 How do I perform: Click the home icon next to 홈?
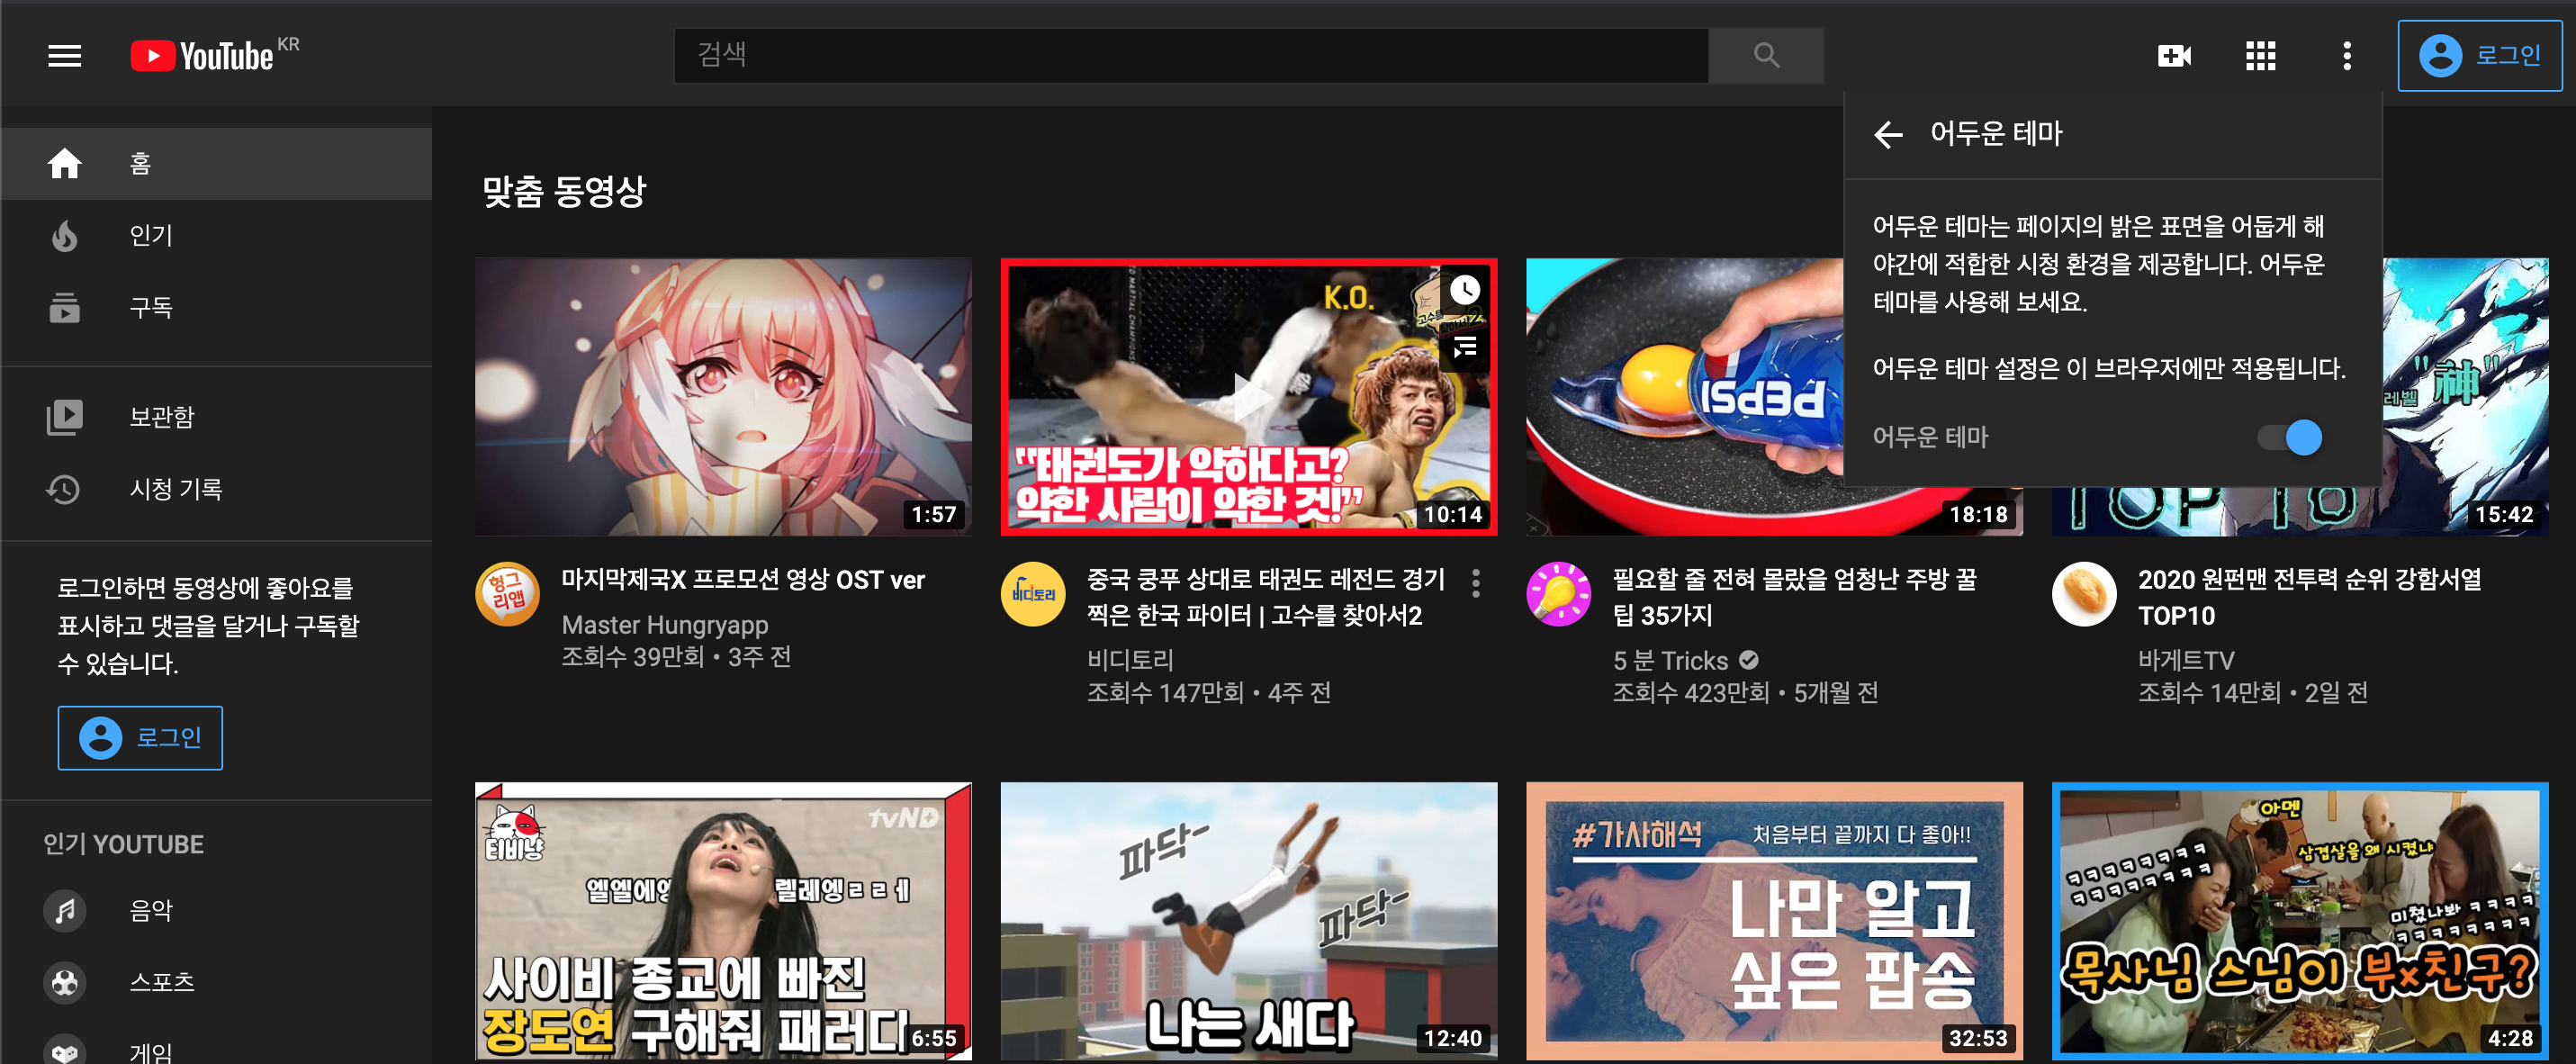pos(65,163)
